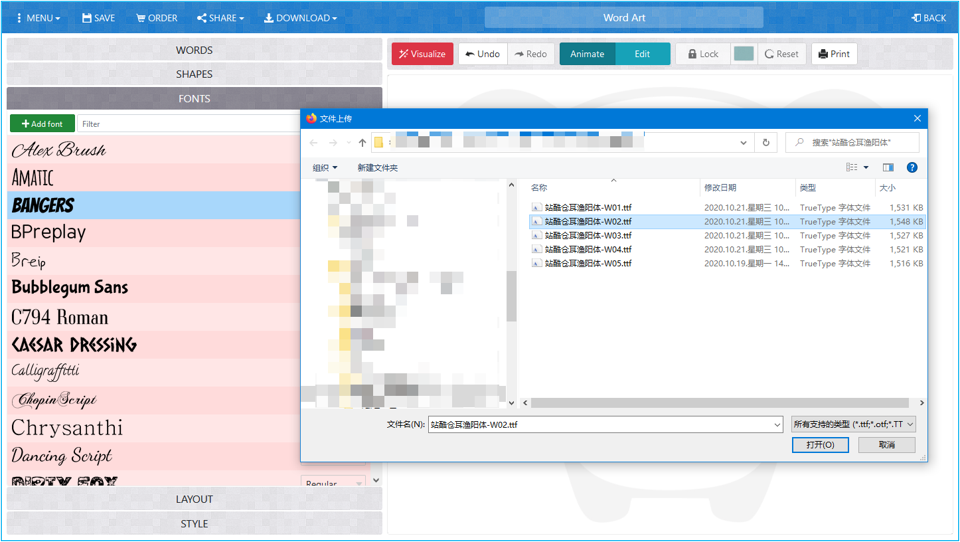Collapse the FONTS panel header
Image resolution: width=960 pixels, height=542 pixels.
(194, 99)
